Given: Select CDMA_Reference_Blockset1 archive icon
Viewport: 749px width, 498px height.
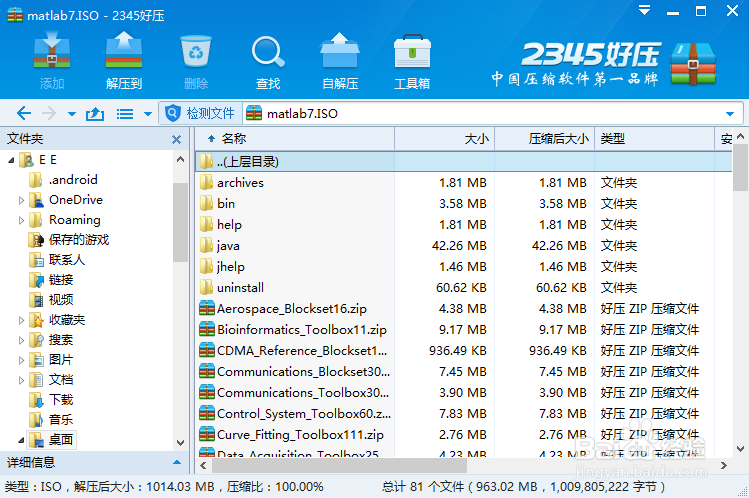Looking at the screenshot, I should (x=207, y=350).
